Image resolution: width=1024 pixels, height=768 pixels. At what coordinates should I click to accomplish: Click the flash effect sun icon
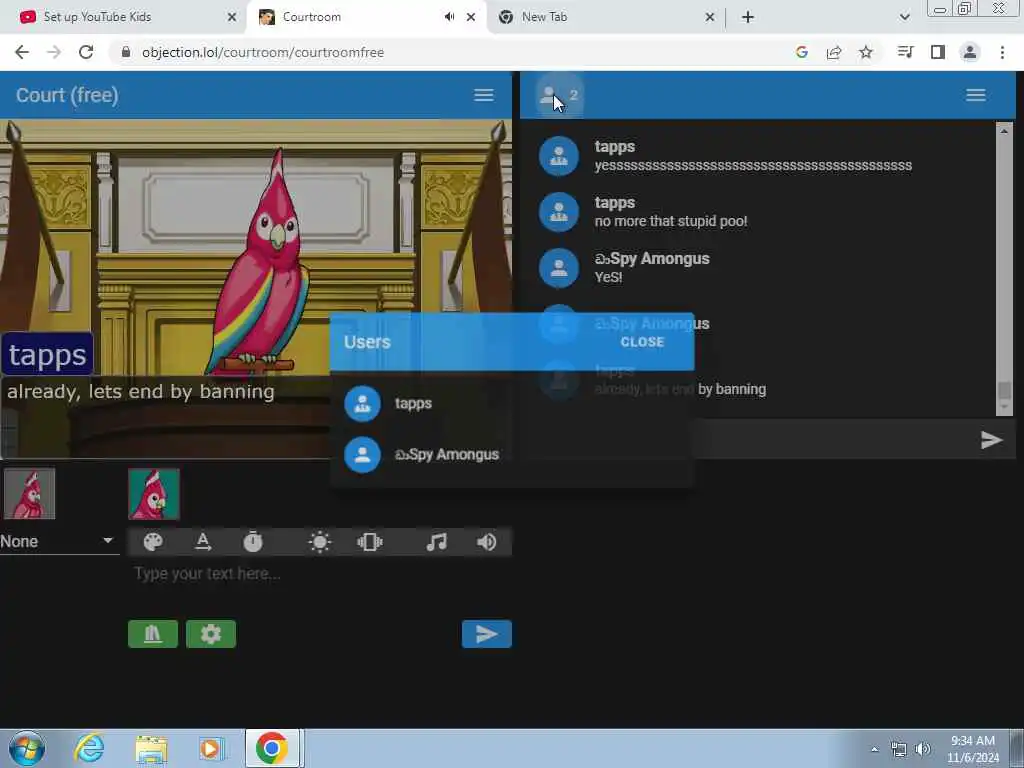coord(319,542)
